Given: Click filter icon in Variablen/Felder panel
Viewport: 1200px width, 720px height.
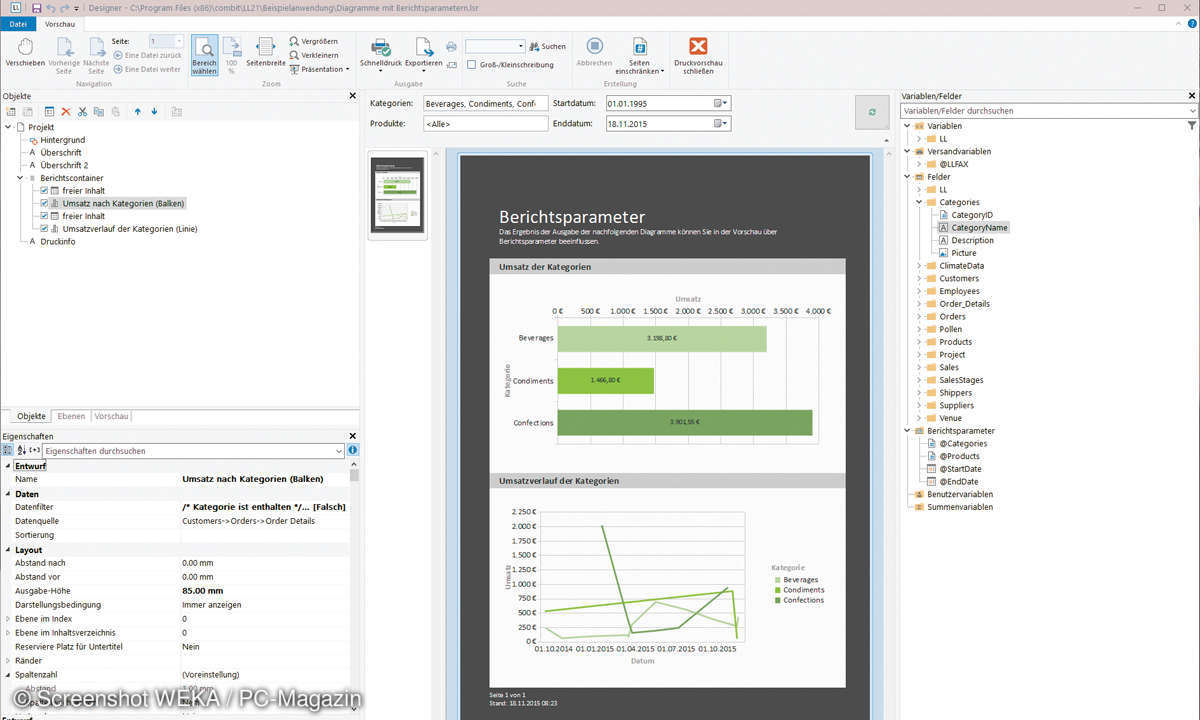Looking at the screenshot, I should [x=1192, y=126].
